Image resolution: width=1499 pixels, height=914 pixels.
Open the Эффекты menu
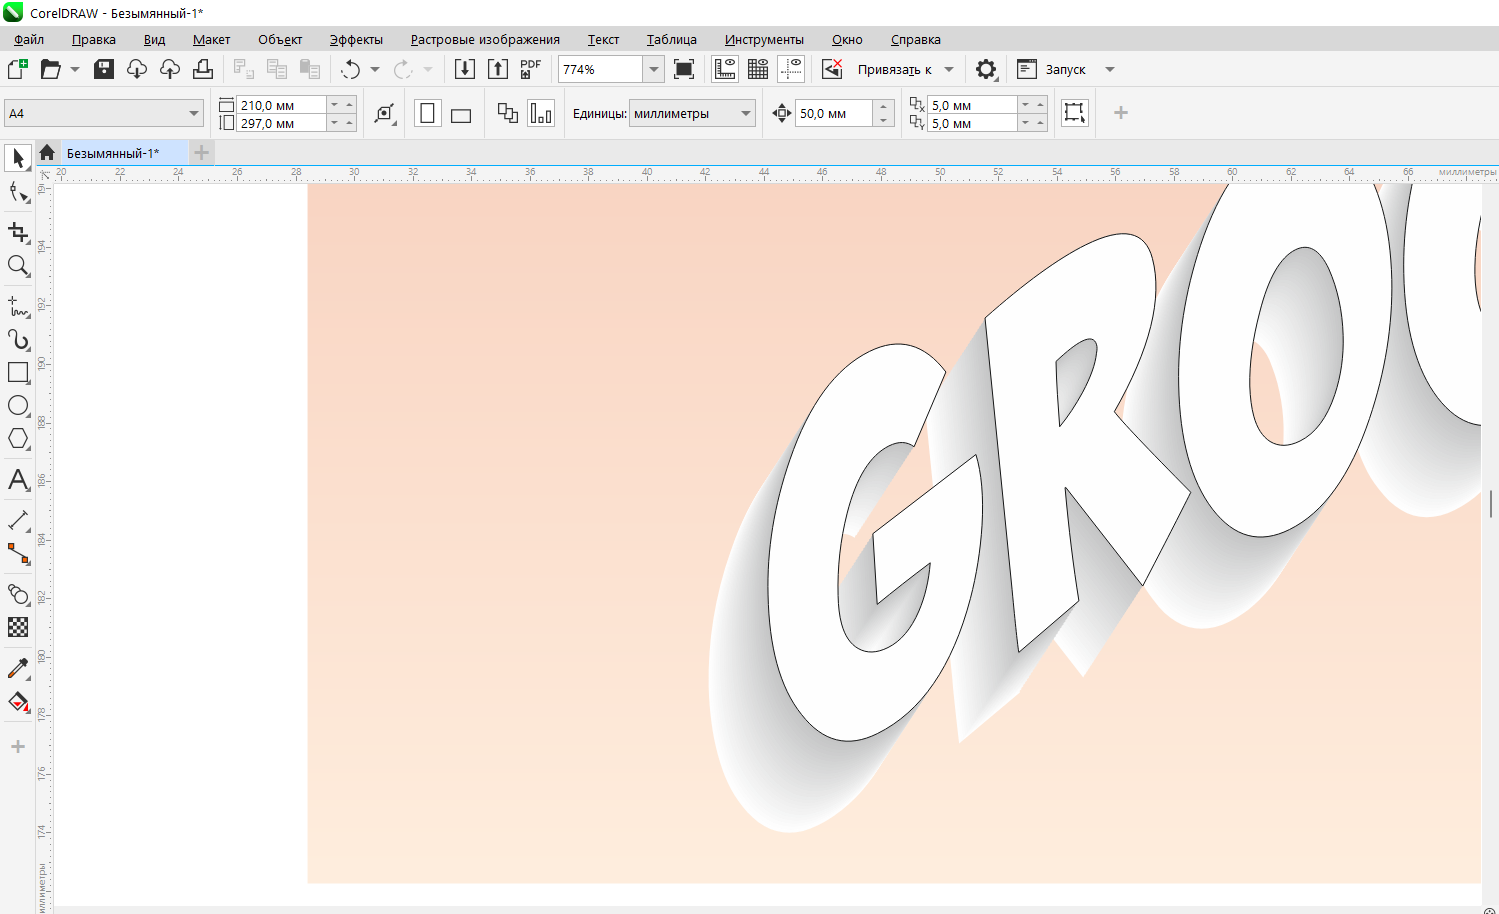pos(356,40)
